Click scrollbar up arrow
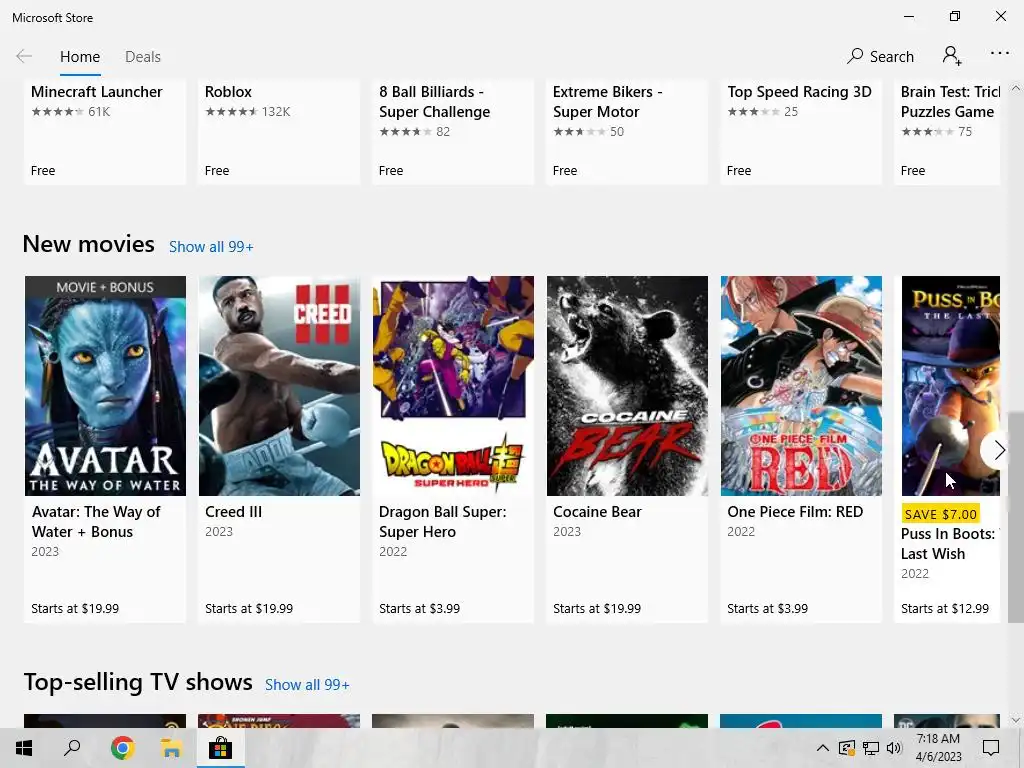The width and height of the screenshot is (1024, 768). tap(1016, 88)
